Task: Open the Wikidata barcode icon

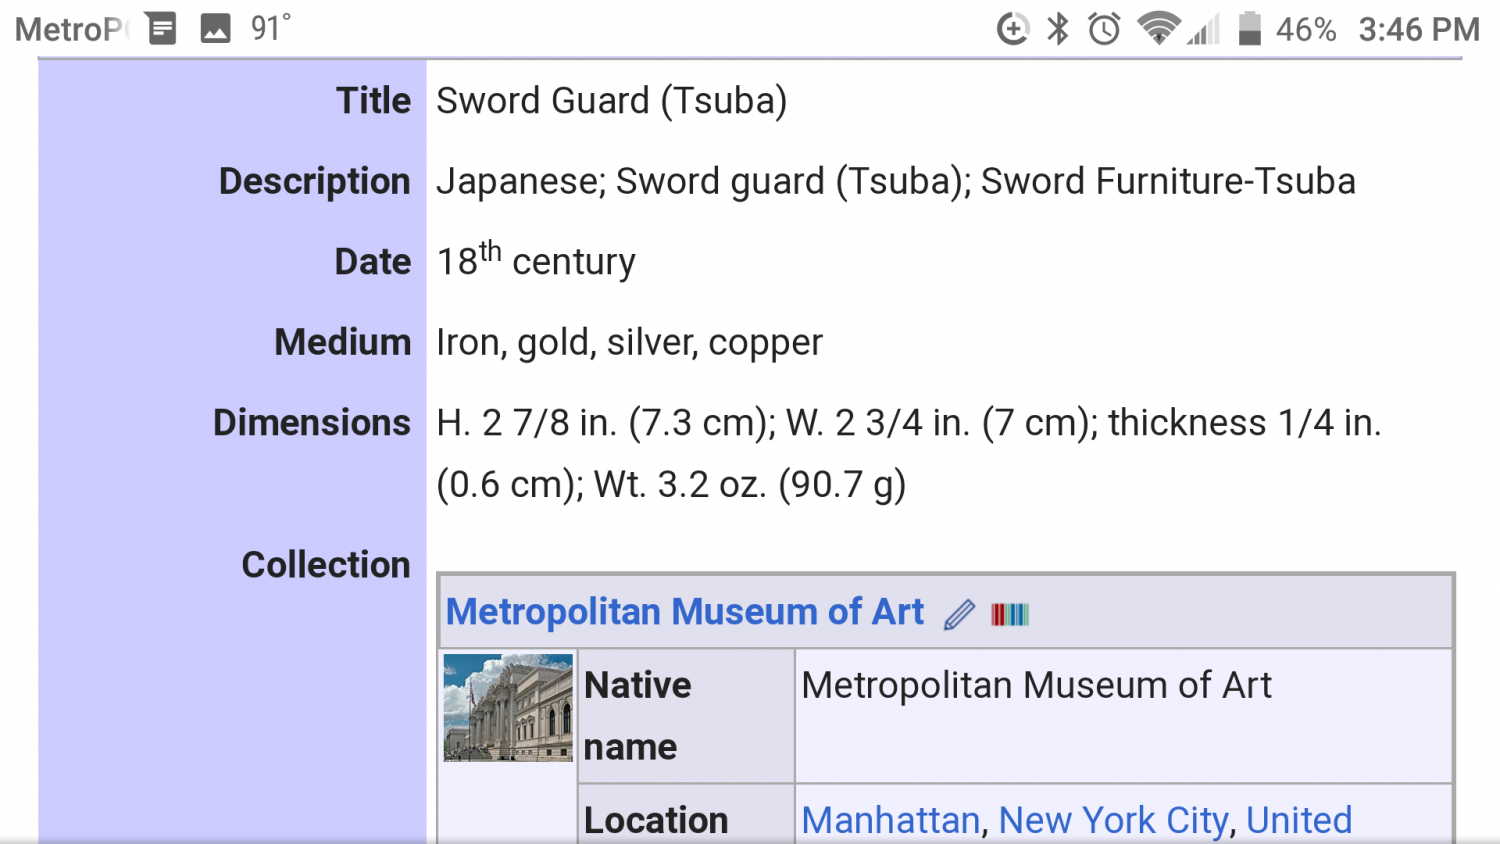Action: [1010, 614]
